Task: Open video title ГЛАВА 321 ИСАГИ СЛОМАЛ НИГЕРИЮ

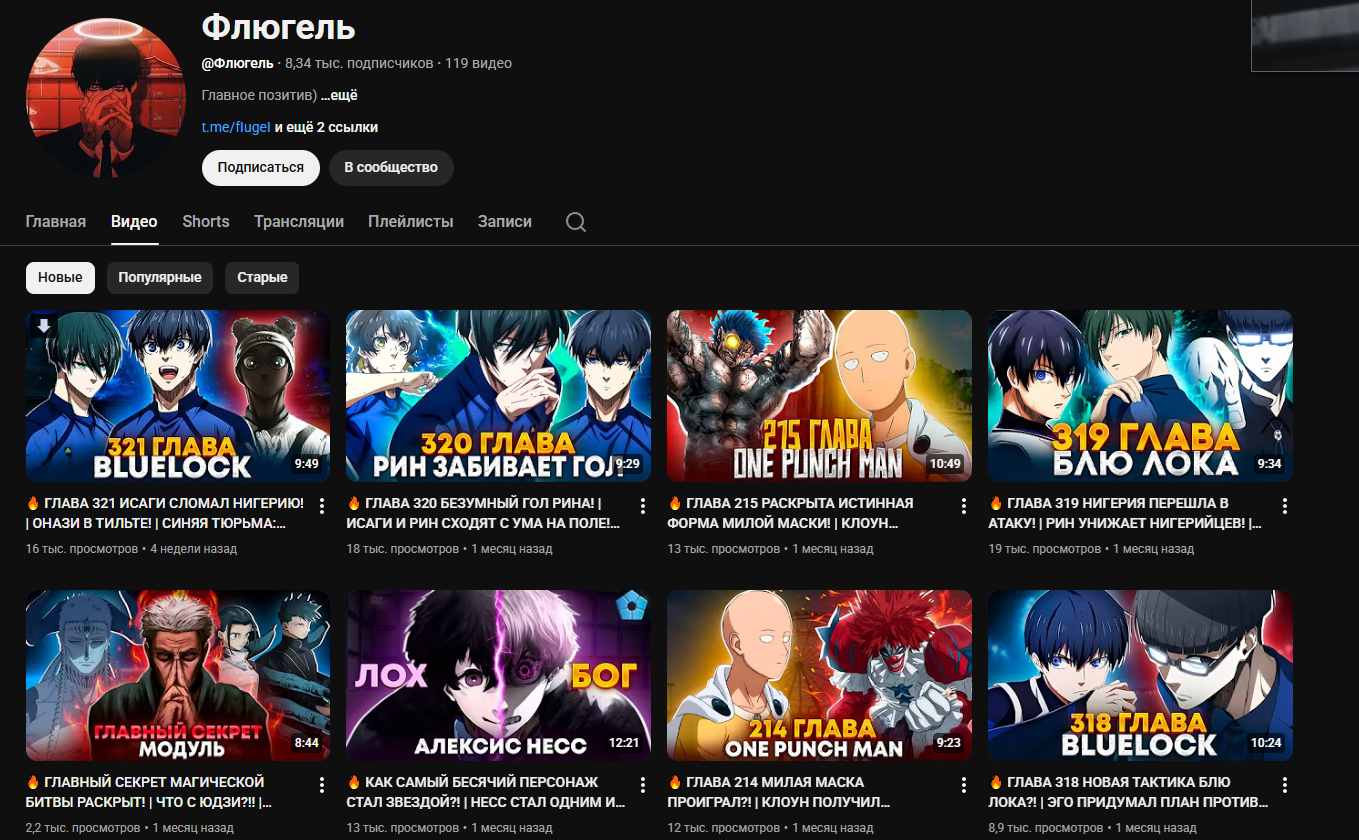Action: [x=164, y=513]
